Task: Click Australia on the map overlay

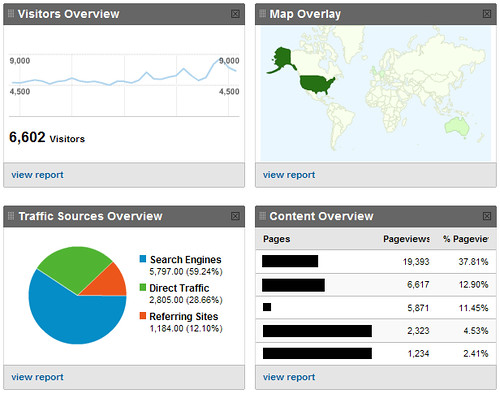Action: coord(457,127)
